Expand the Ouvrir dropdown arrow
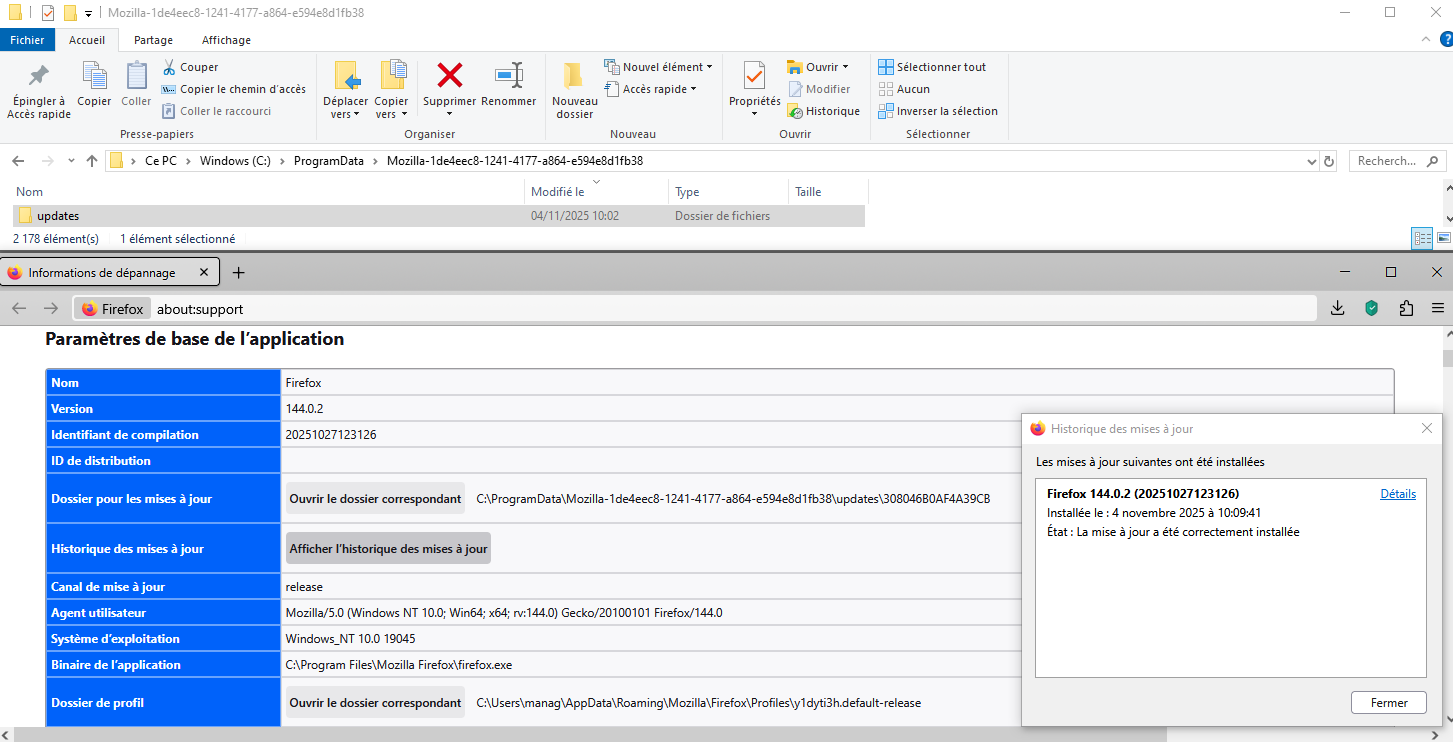This screenshot has width=1453, height=742. coord(845,67)
